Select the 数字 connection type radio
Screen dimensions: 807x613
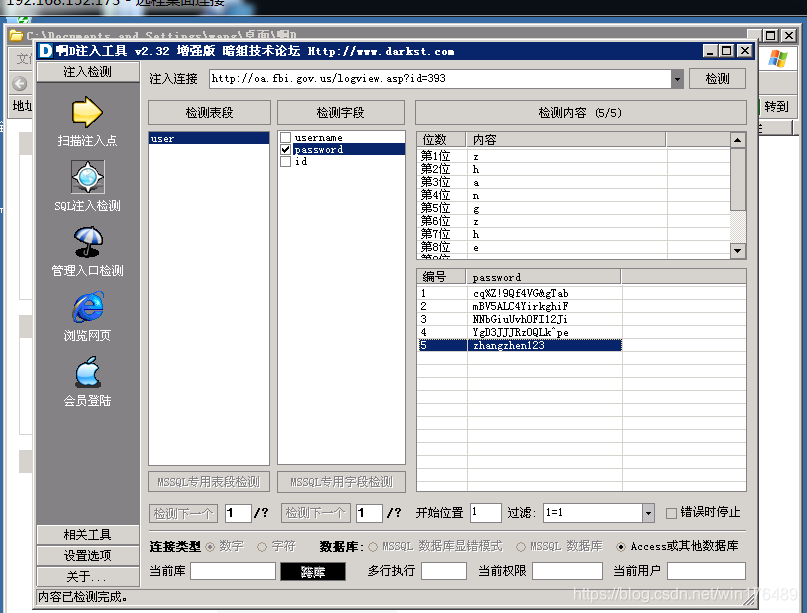(210, 547)
